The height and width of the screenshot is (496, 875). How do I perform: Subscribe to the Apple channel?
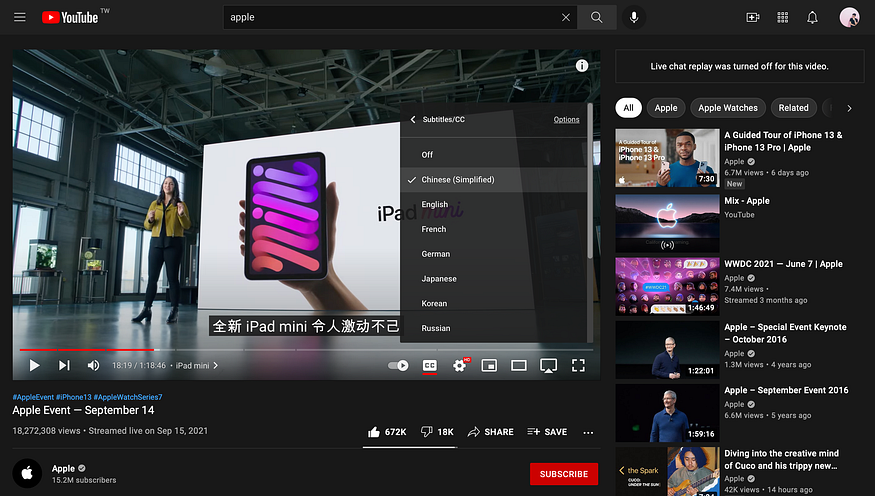(x=564, y=474)
